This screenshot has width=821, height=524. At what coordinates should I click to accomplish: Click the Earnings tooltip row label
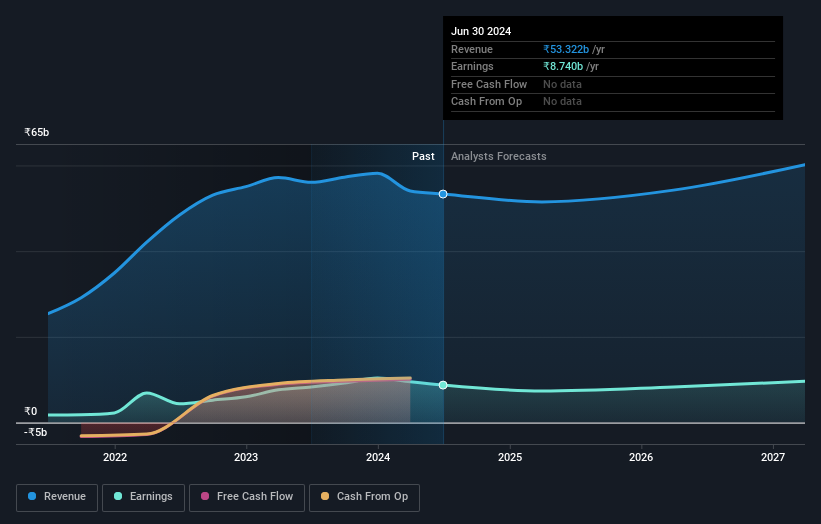472,66
